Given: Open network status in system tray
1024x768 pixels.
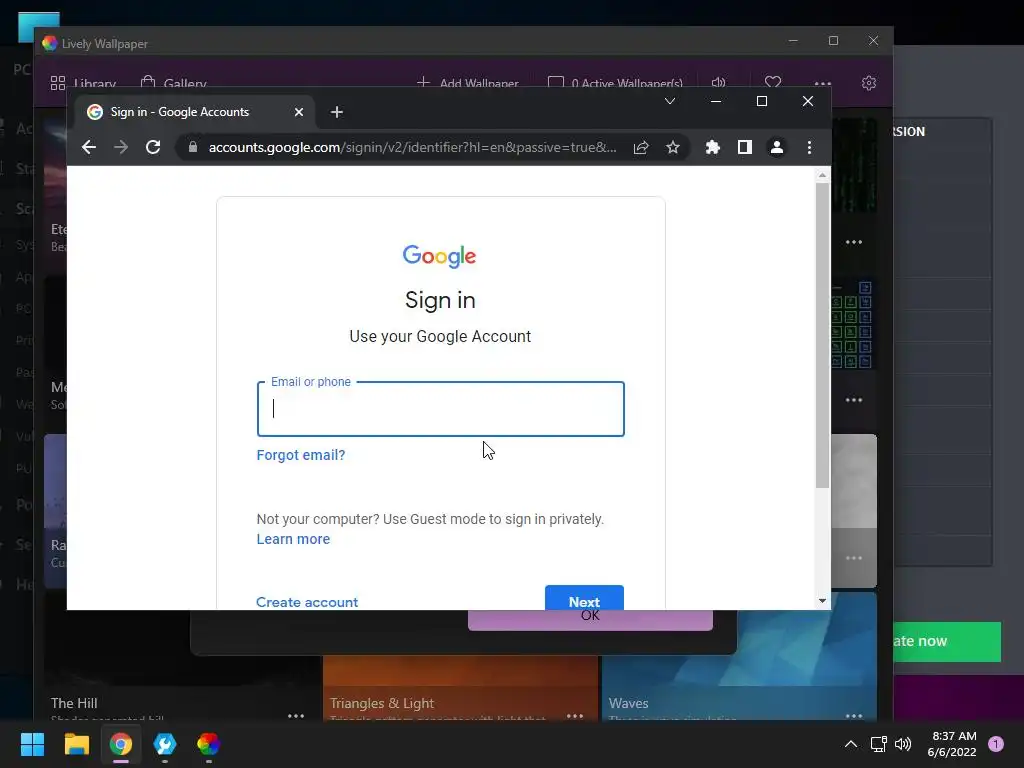Looking at the screenshot, I should tap(878, 744).
